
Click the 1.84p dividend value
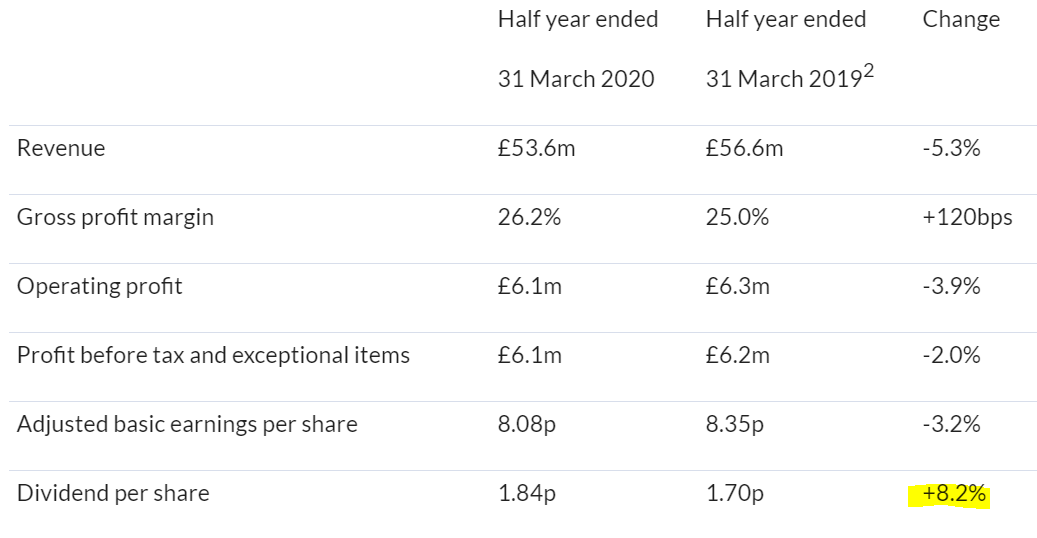pyautogui.click(x=526, y=494)
